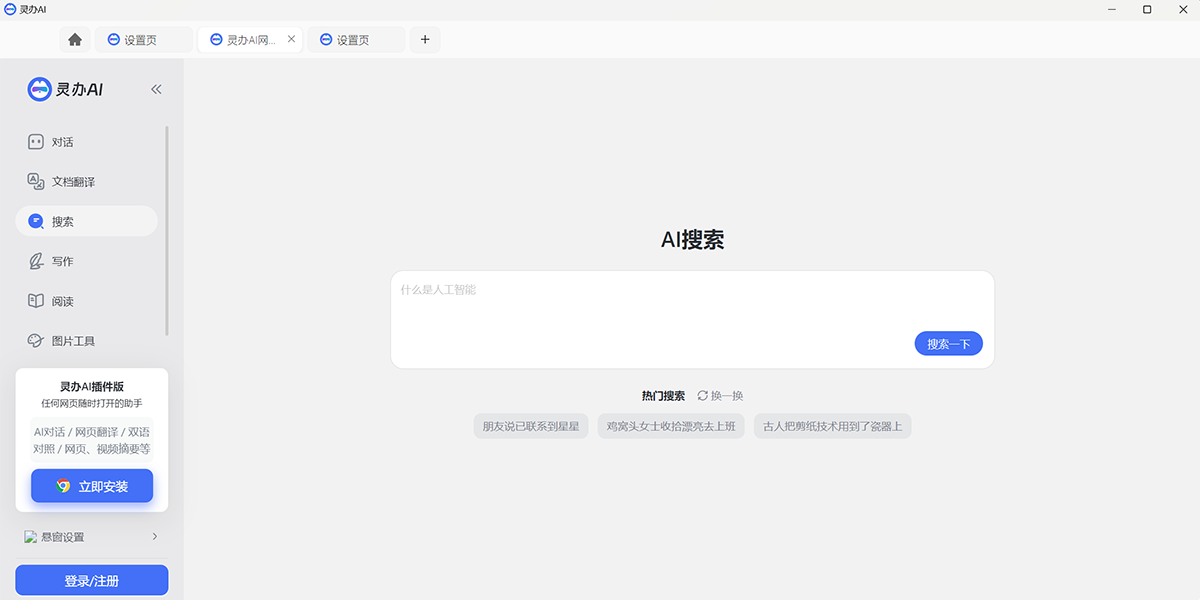Click the 登录/注册 button
Screen dimensions: 1200x600
[x=92, y=580]
